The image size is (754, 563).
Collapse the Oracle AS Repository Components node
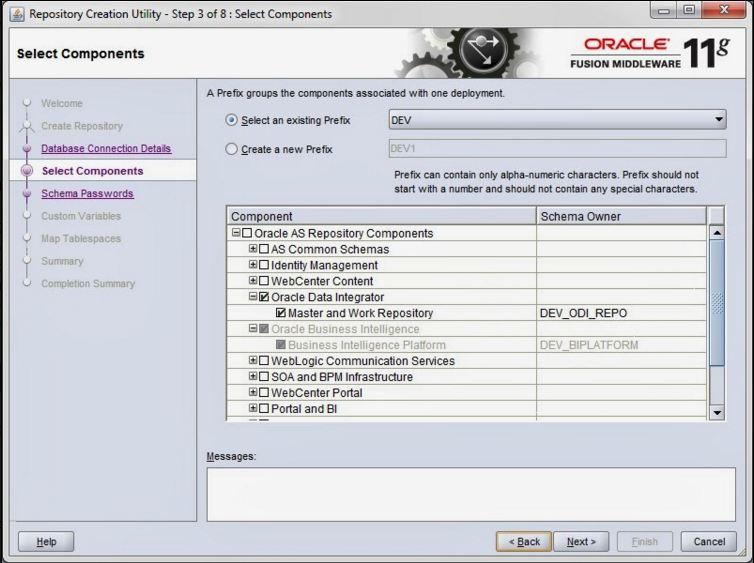(236, 233)
